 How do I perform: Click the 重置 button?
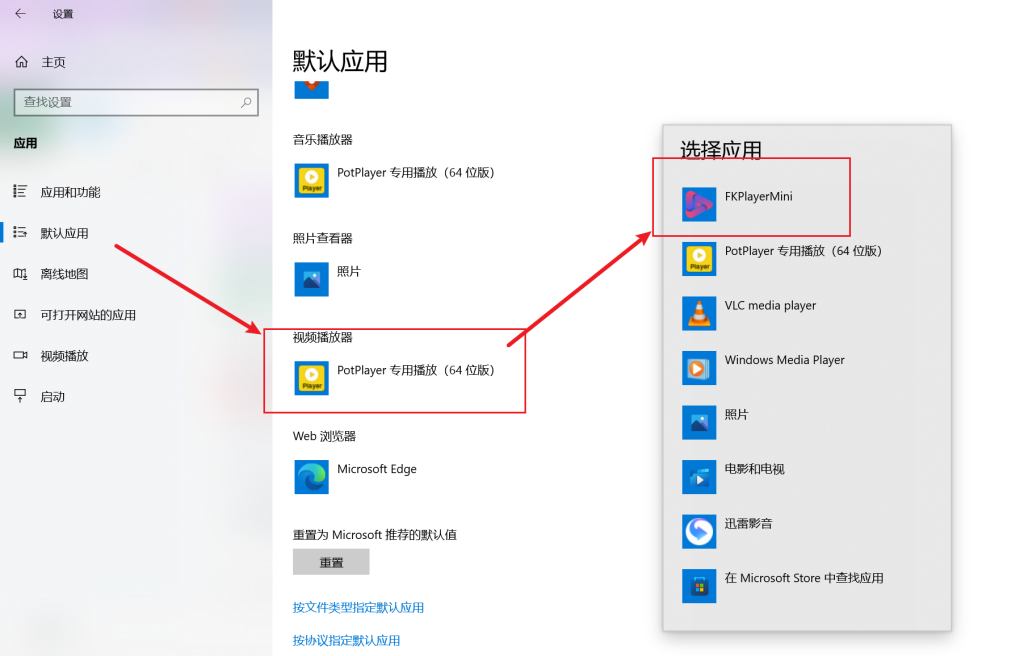(x=331, y=562)
